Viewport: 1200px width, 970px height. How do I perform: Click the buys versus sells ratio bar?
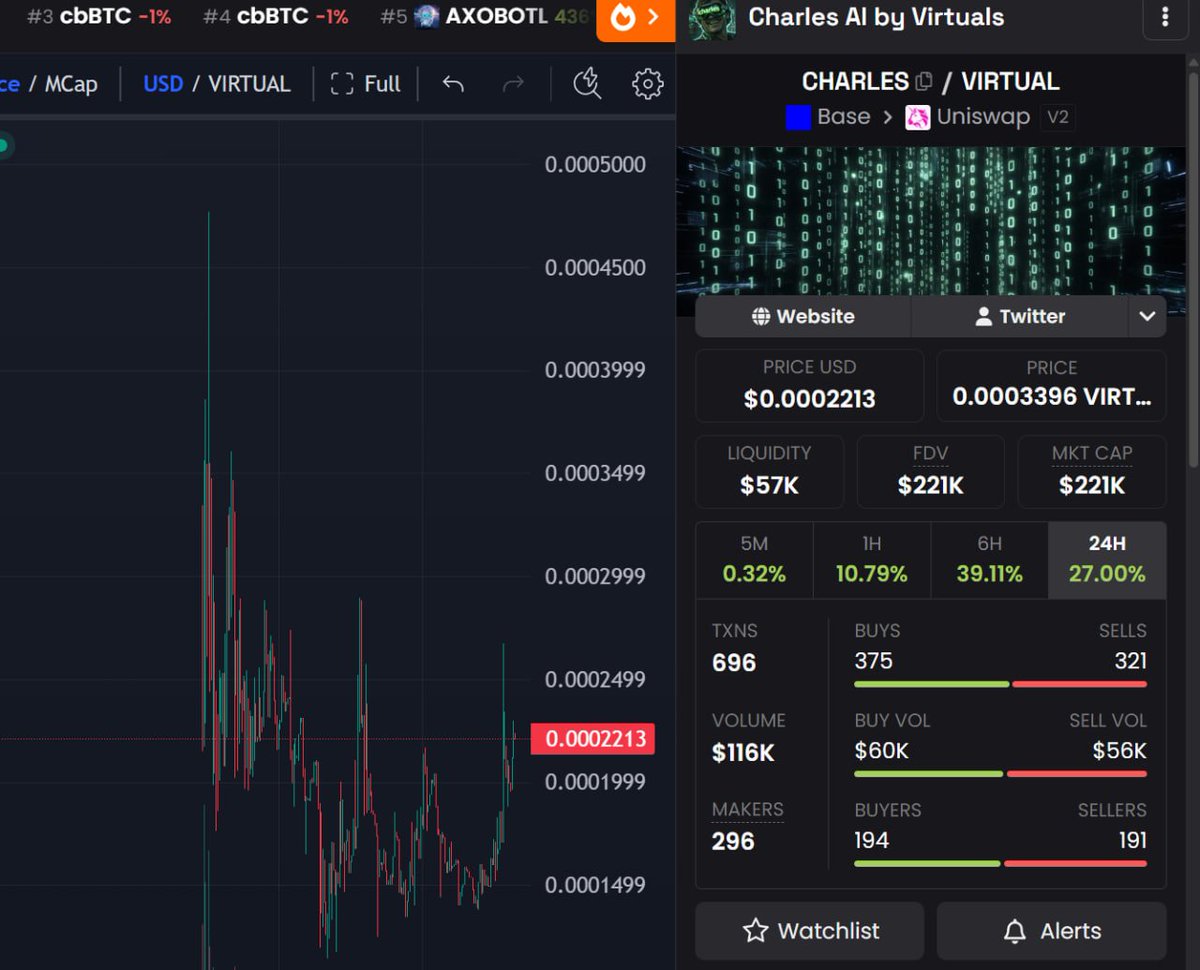[1000, 684]
